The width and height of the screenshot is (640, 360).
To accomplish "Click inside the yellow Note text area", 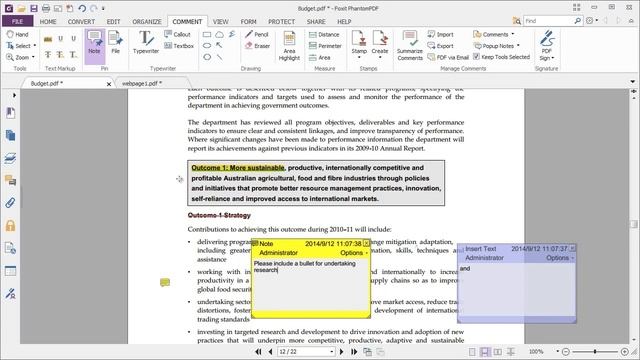I will coord(311,285).
